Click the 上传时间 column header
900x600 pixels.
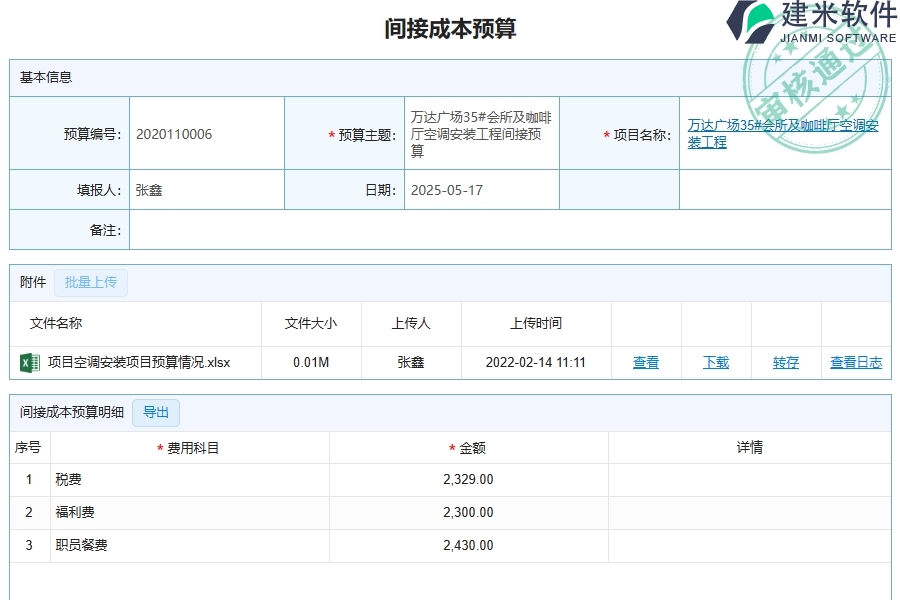pyautogui.click(x=536, y=323)
